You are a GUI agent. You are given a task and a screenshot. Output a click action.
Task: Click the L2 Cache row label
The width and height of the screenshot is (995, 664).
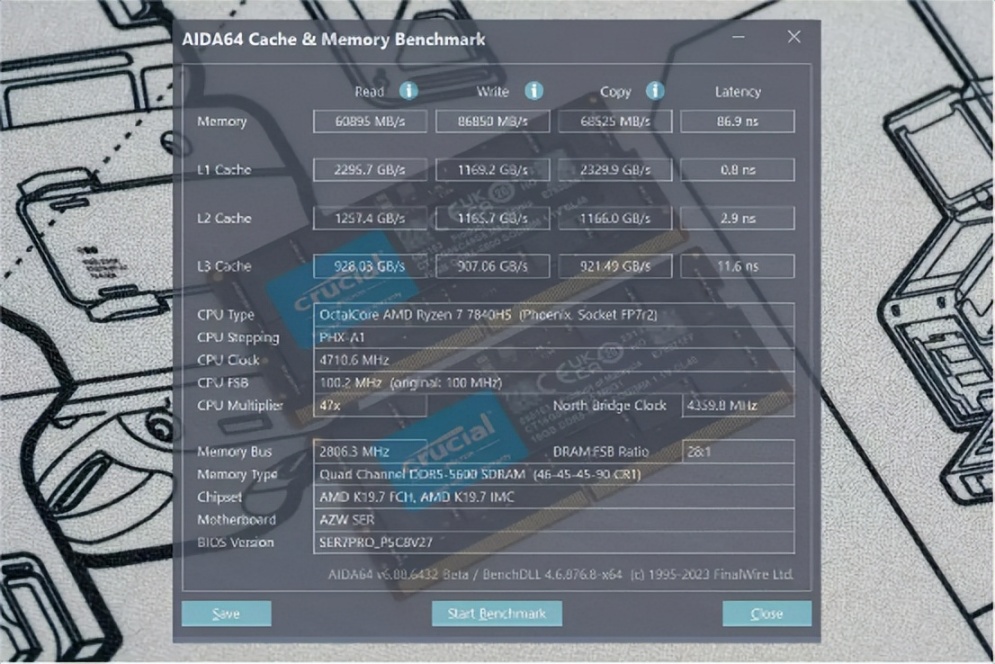click(x=224, y=218)
